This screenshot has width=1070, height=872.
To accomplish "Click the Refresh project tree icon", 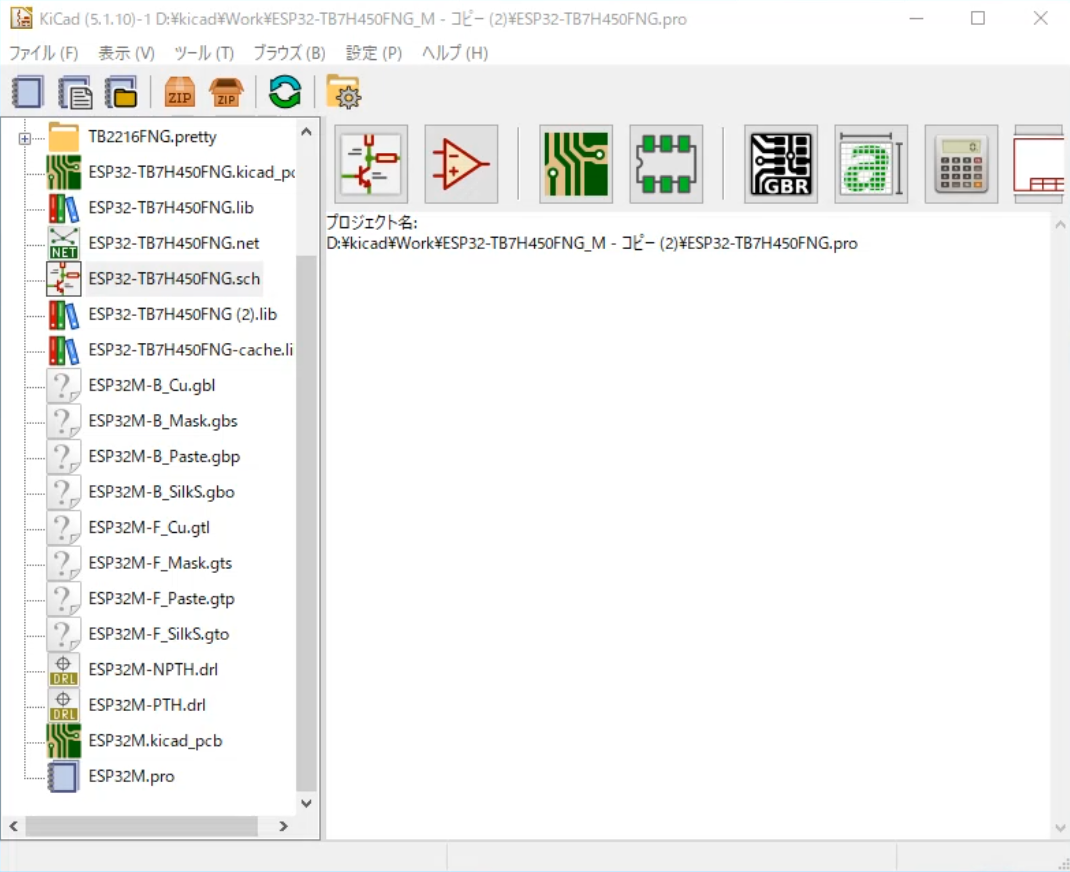I will pos(285,93).
